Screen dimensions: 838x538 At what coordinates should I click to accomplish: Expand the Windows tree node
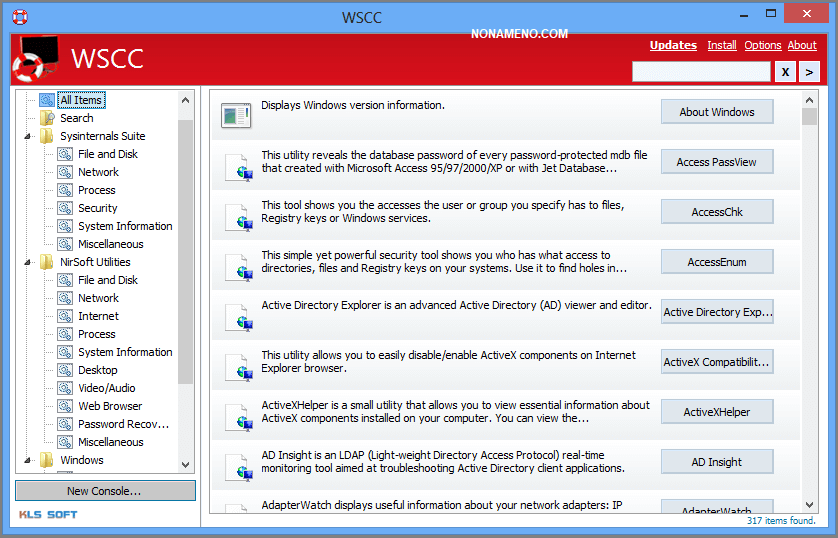[27, 460]
